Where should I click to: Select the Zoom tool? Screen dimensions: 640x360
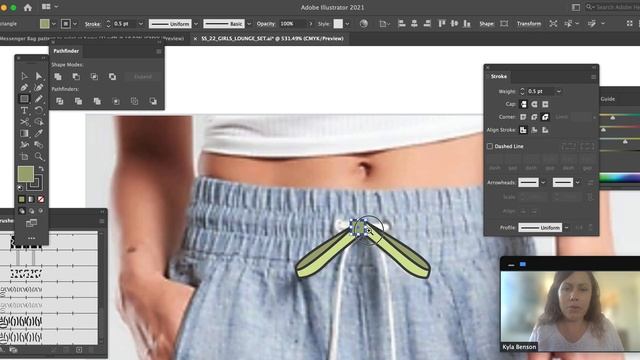[39, 156]
